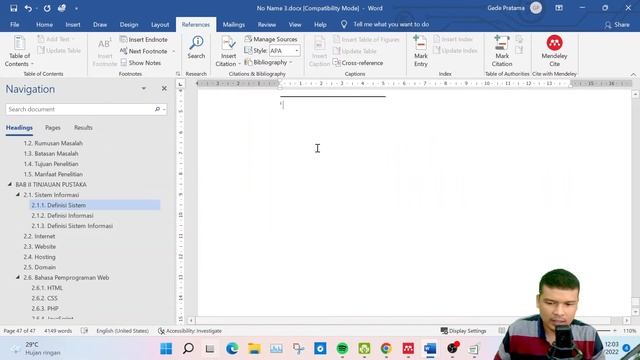Image resolution: width=640 pixels, height=360 pixels.
Task: Open the Results tab in Navigation
Action: coord(83,128)
